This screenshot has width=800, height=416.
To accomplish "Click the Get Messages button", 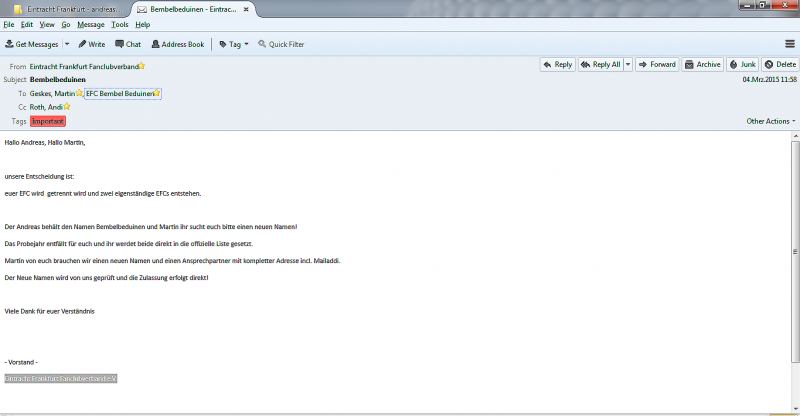I will [32, 44].
